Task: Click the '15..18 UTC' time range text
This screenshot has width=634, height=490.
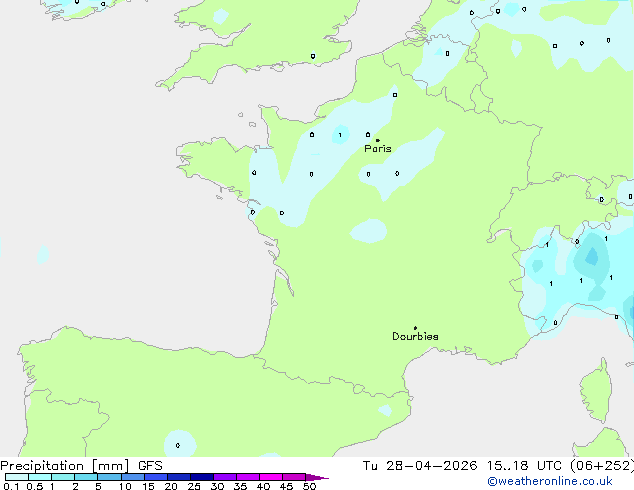Action: 524,466
